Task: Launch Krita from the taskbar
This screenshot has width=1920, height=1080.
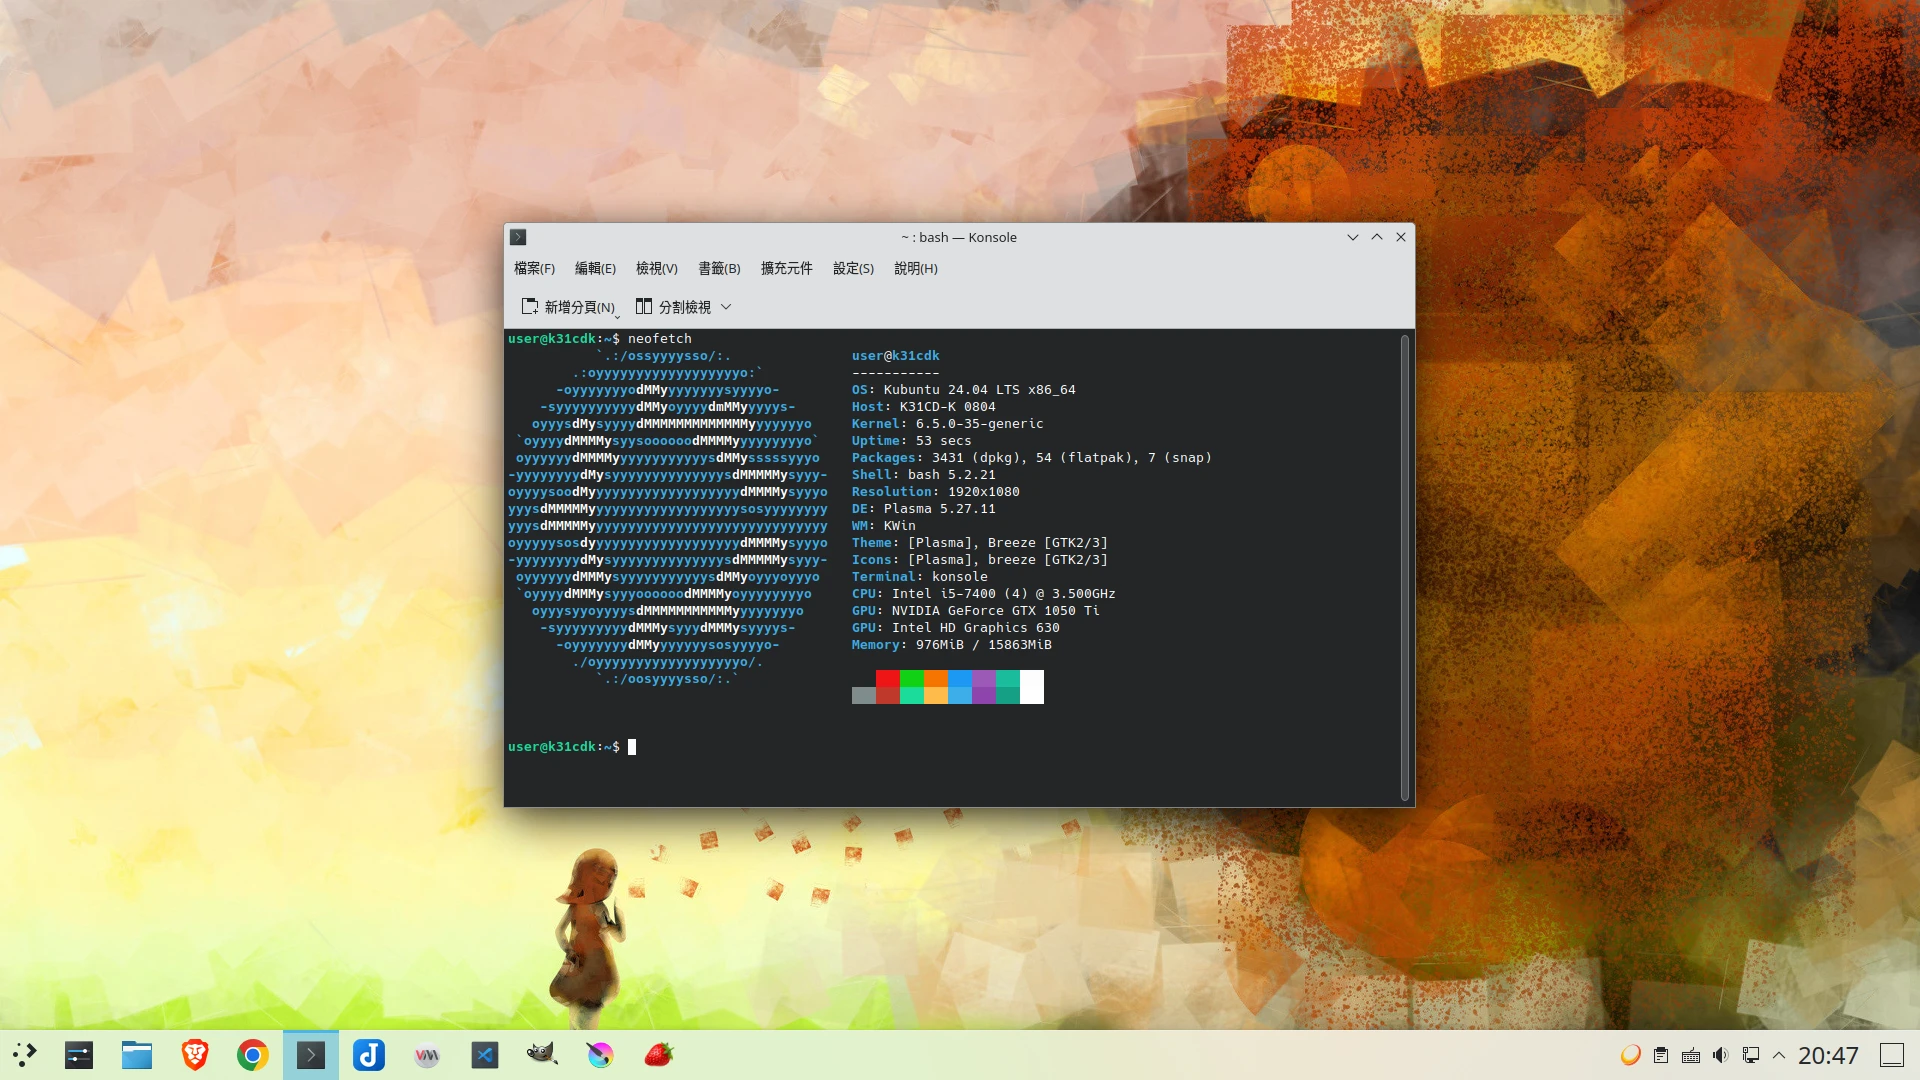Action: click(600, 1055)
